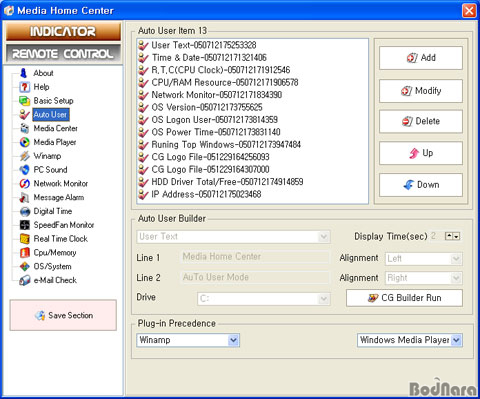Click the OS/System icon
Screen dimensions: 480x399
coord(24,266)
